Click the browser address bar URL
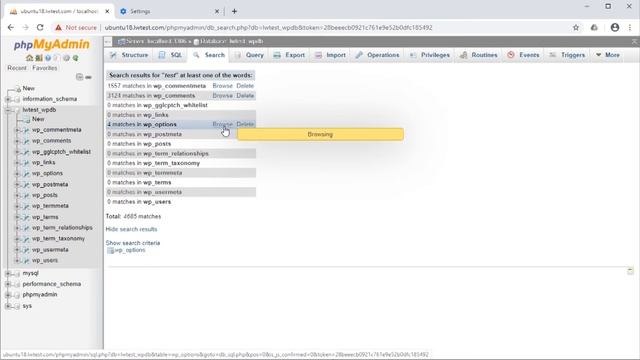The width and height of the screenshot is (640, 360). 268,28
